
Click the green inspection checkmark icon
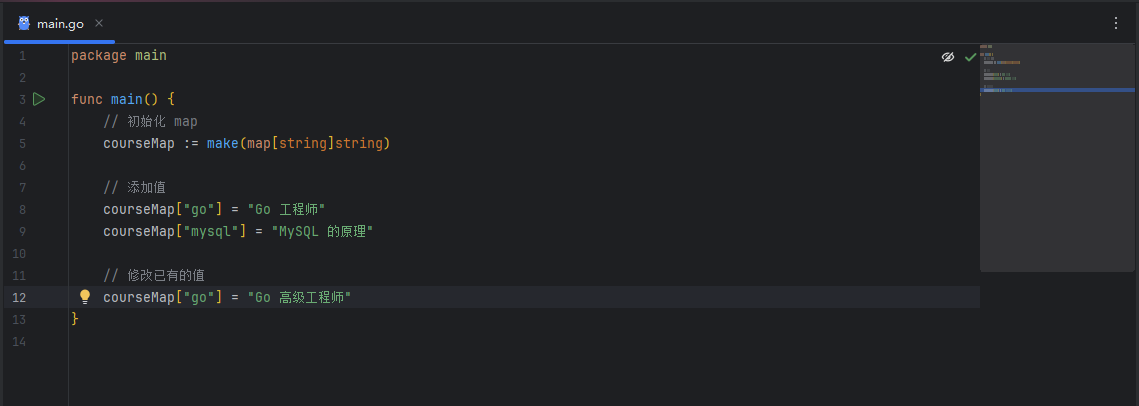970,57
